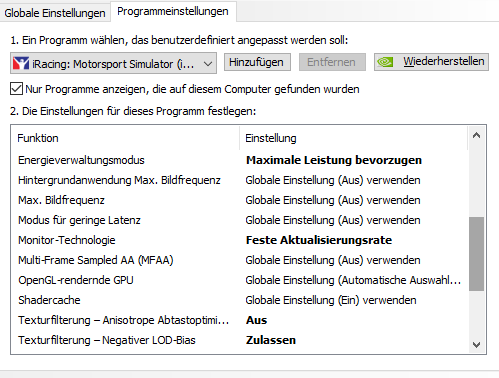Viewport: 499px width, 378px height.
Task: Open setting value for Hintergrundanwendung Max. Bildfrequenz
Action: click(333, 180)
